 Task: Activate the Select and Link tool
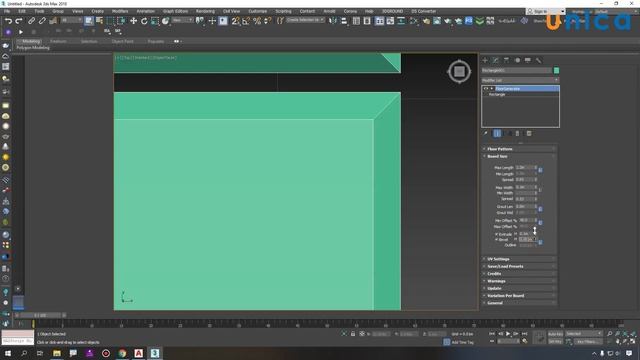tap(31, 21)
